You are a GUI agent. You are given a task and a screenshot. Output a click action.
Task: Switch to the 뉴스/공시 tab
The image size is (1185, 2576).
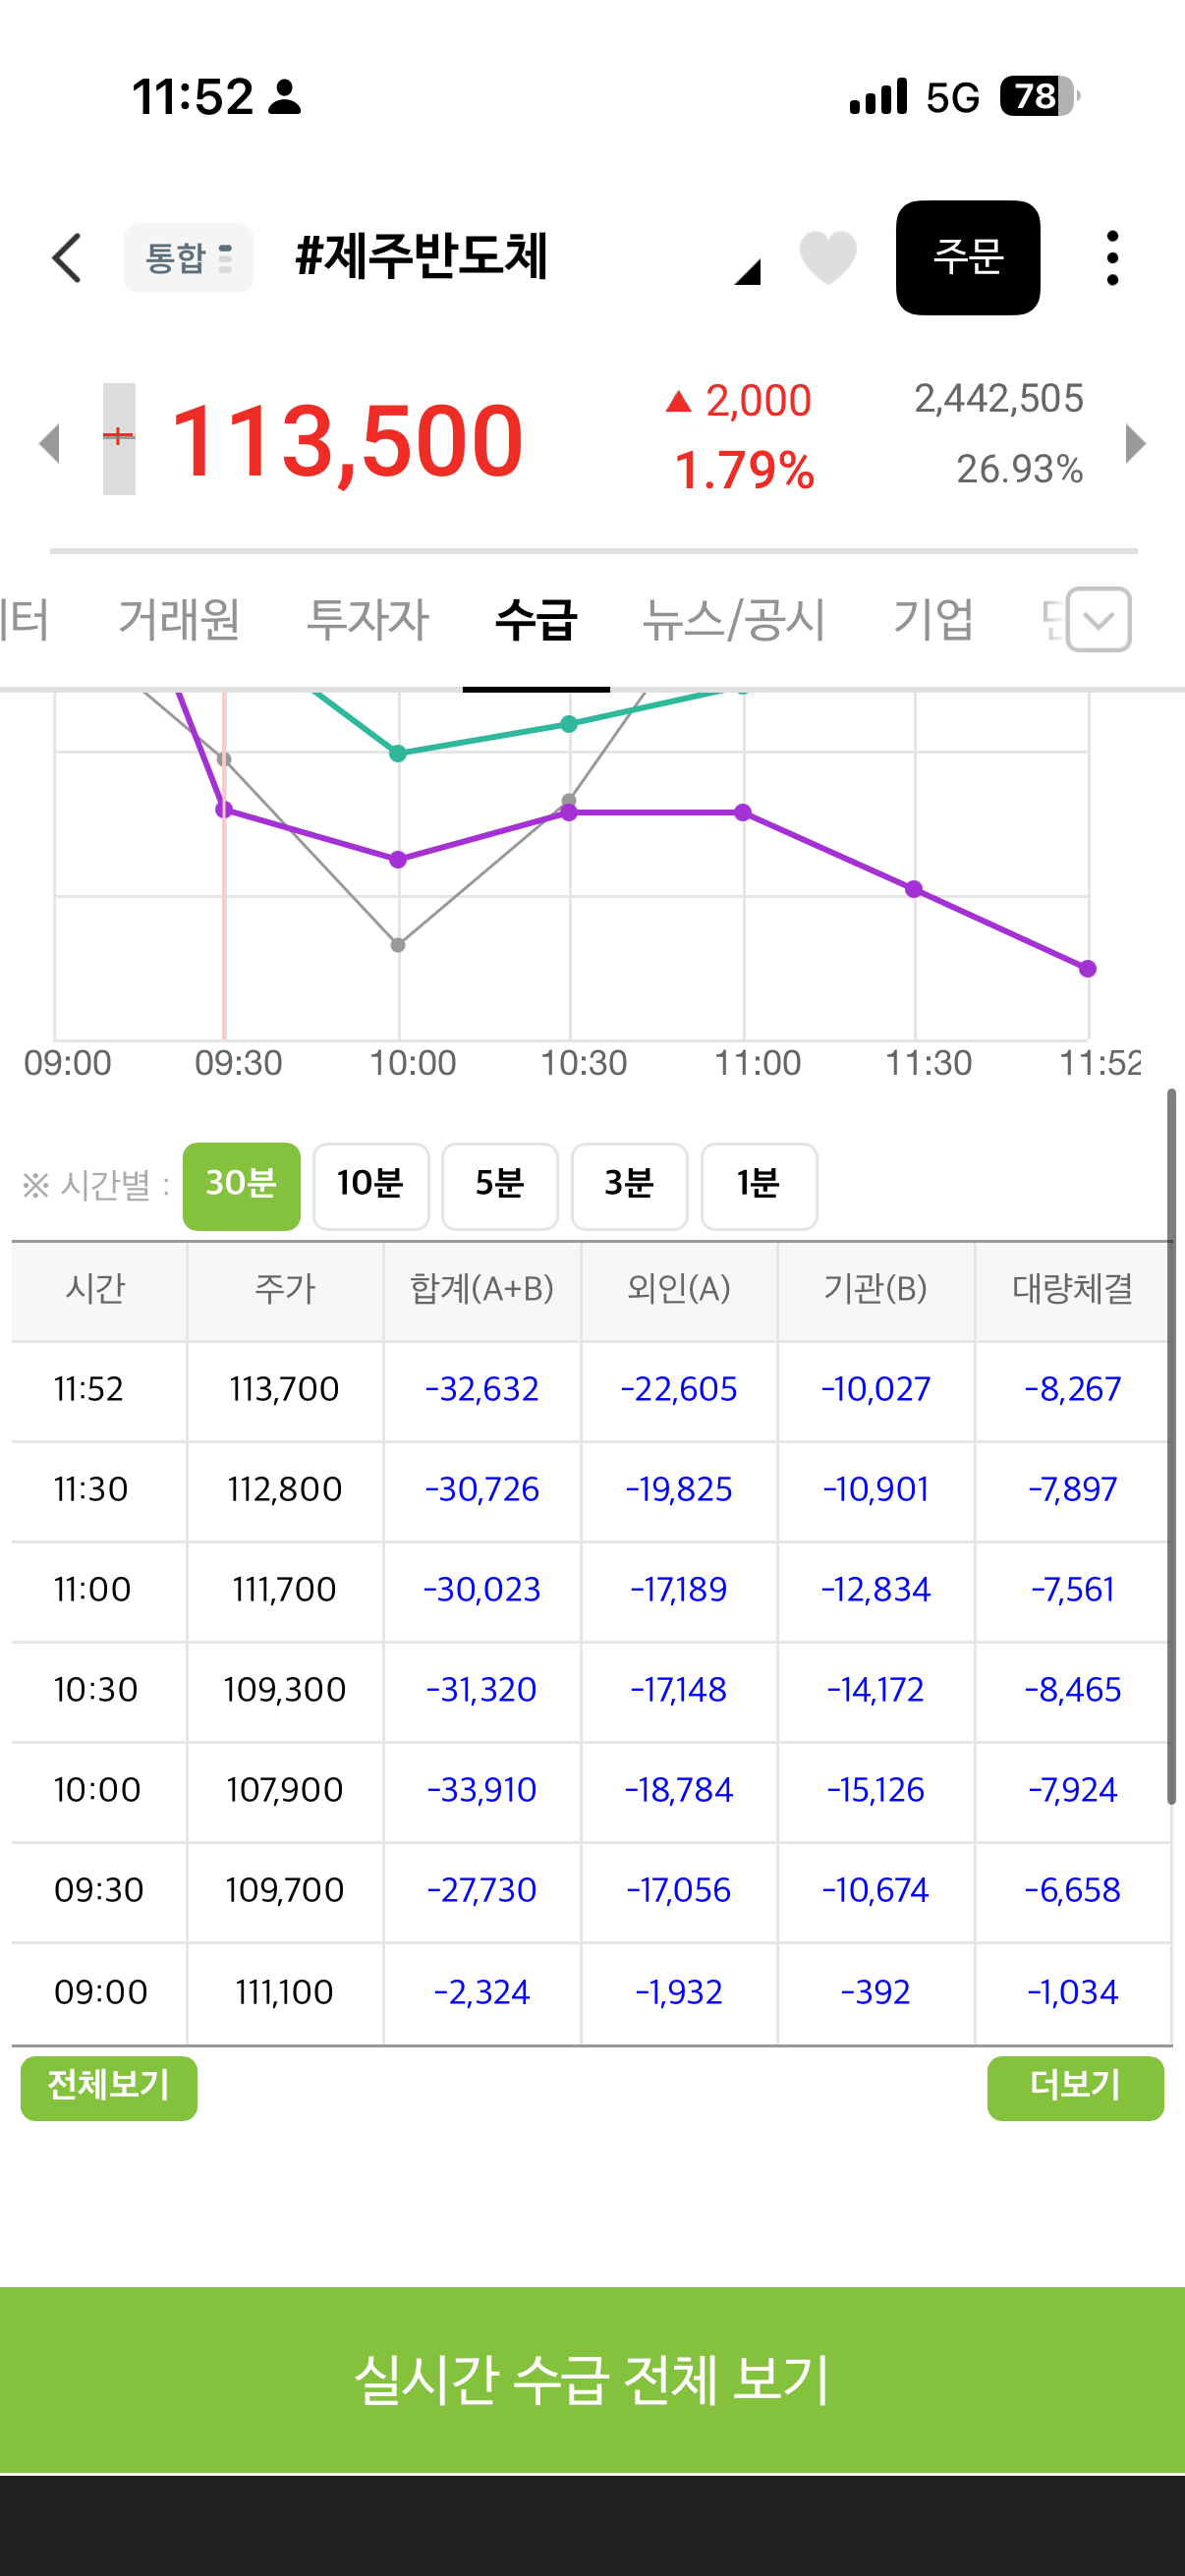[734, 619]
